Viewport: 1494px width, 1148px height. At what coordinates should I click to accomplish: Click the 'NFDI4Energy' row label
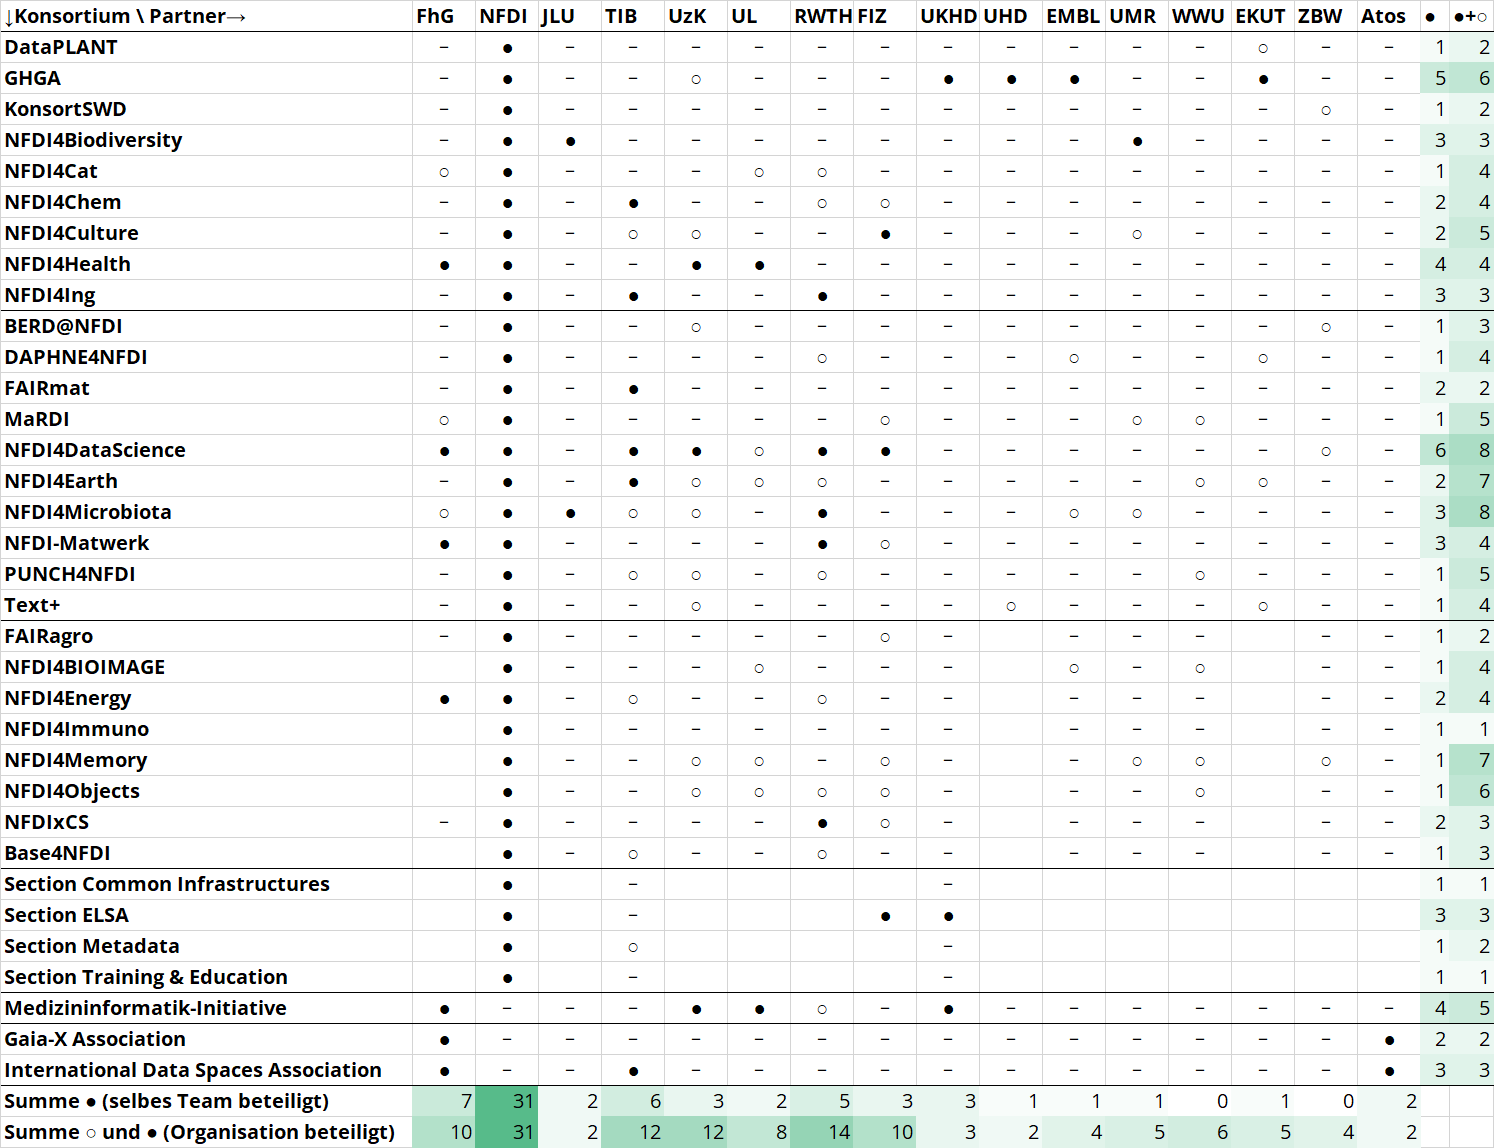(x=68, y=698)
